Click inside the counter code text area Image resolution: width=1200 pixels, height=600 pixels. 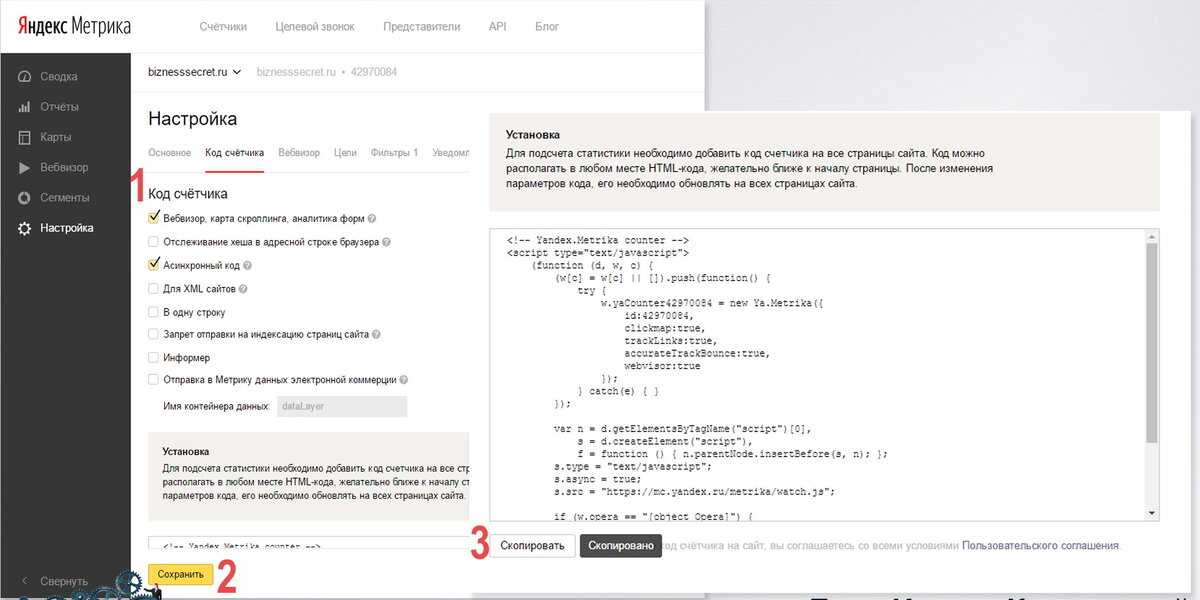click(816, 375)
